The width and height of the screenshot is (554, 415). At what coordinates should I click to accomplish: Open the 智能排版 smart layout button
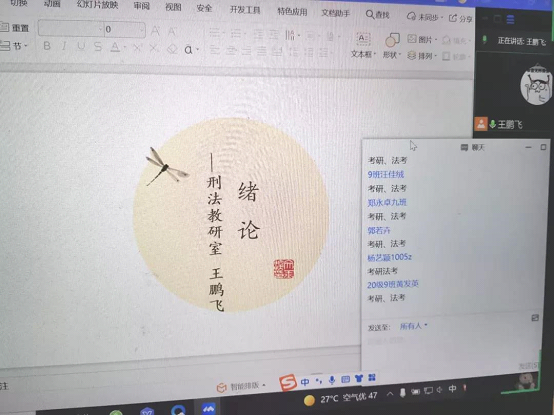[x=240, y=386]
